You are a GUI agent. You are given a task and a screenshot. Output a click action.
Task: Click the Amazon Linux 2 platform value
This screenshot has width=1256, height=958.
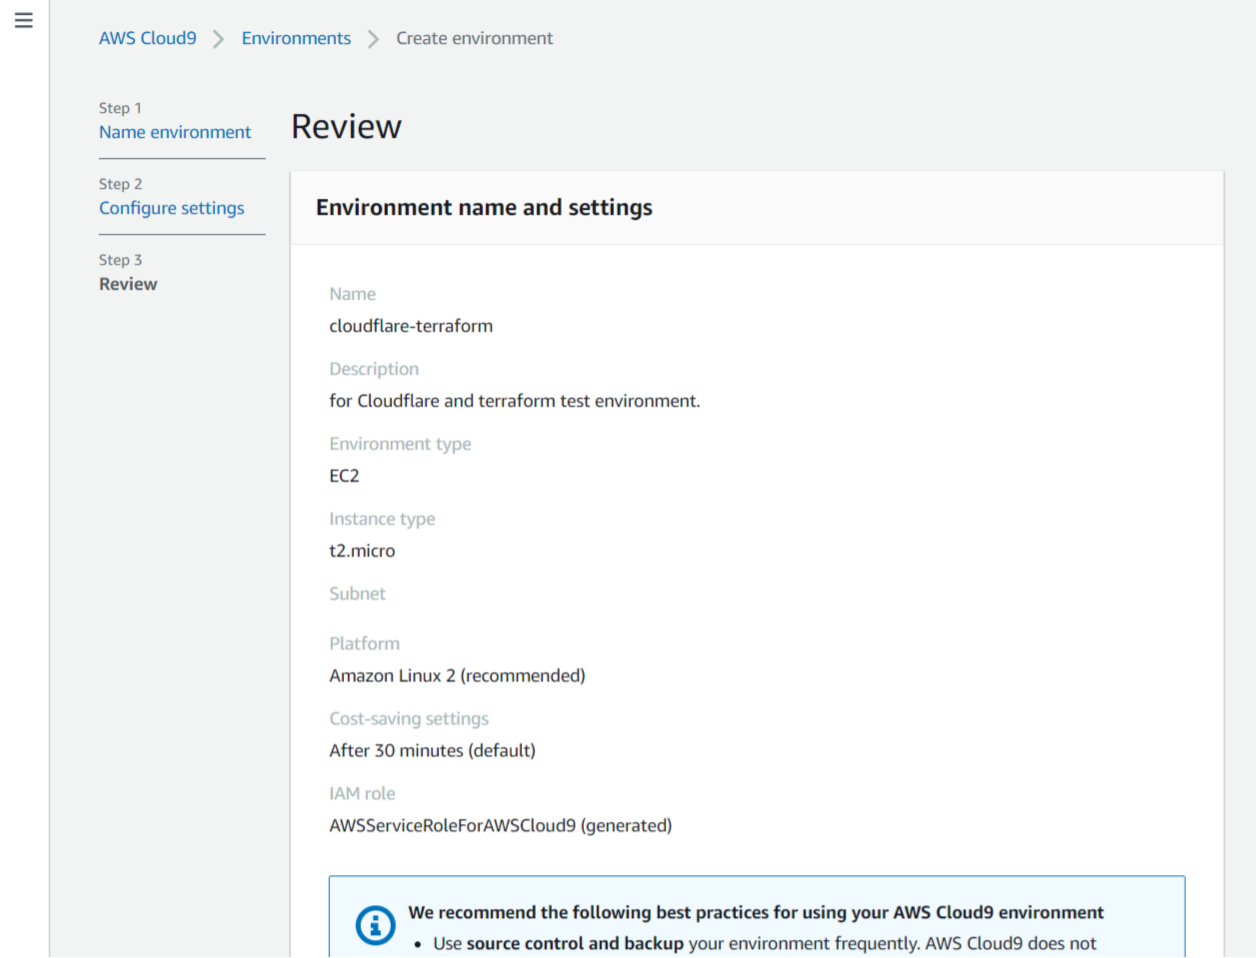point(457,676)
